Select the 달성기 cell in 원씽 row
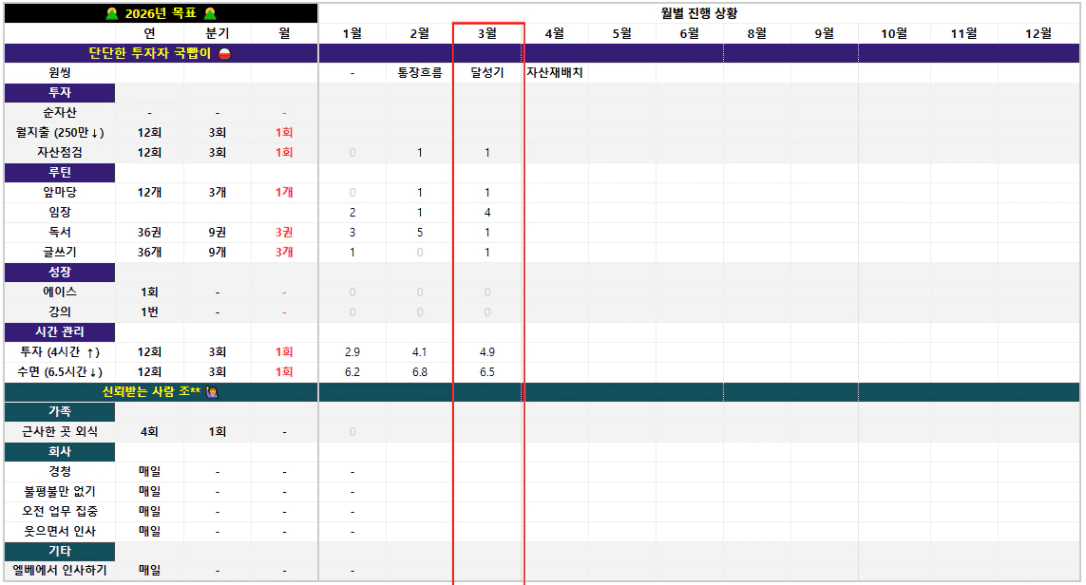The width and height of the screenshot is (1086, 585). (488, 73)
